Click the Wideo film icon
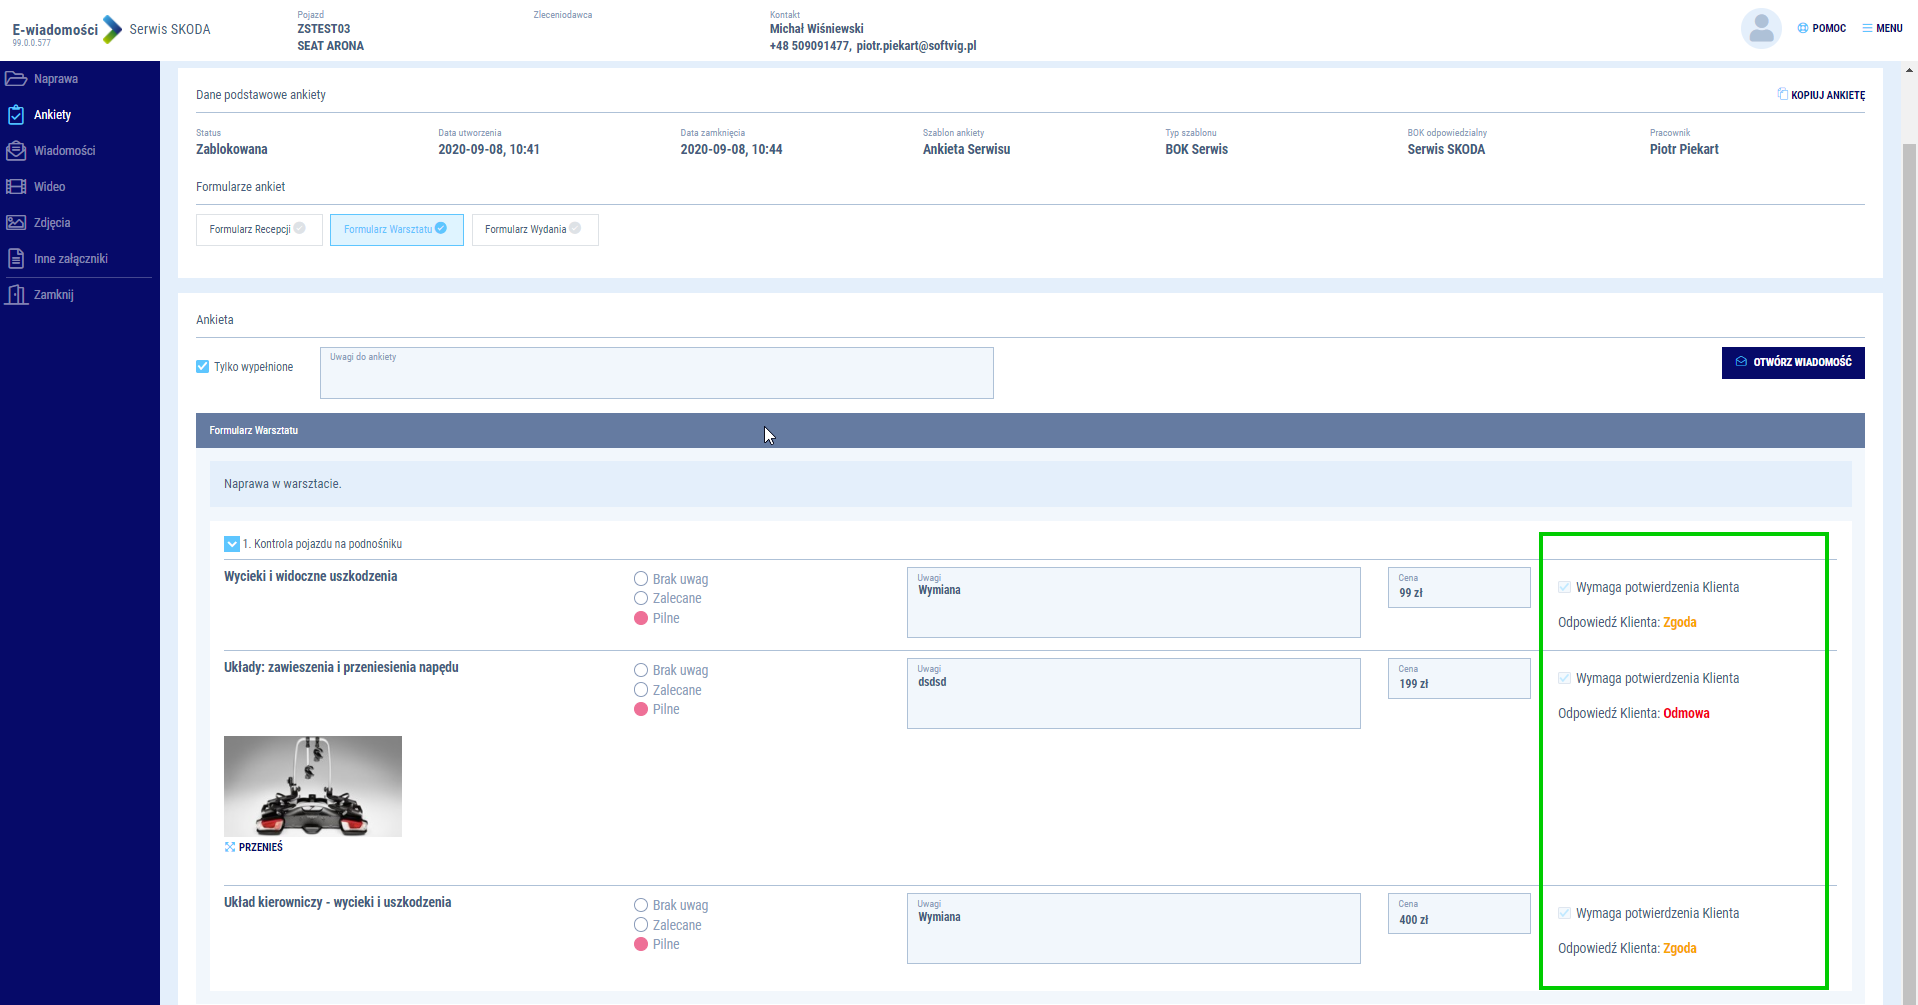This screenshot has height=1005, width=1918. pyautogui.click(x=16, y=187)
